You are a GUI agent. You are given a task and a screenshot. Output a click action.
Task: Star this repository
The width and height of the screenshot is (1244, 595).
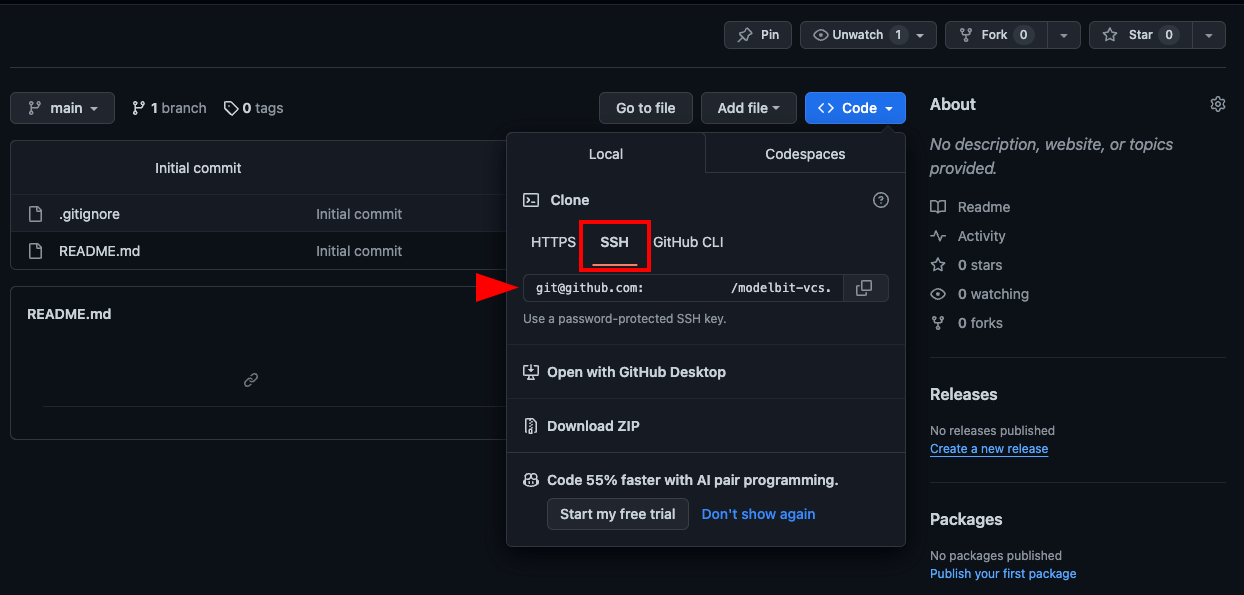(1140, 35)
